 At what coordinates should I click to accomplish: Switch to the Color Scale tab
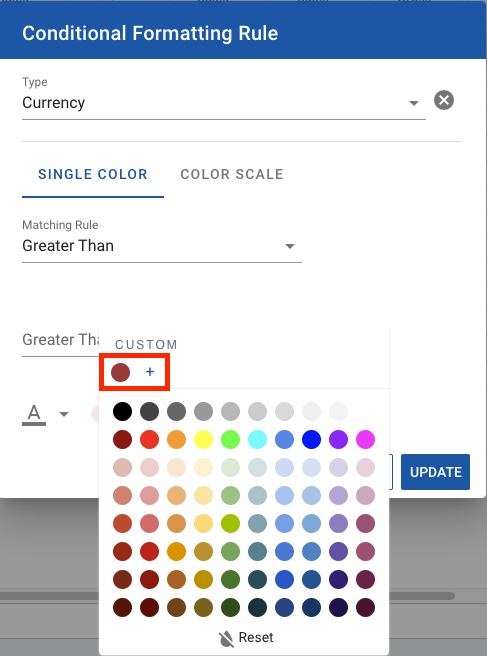[232, 174]
